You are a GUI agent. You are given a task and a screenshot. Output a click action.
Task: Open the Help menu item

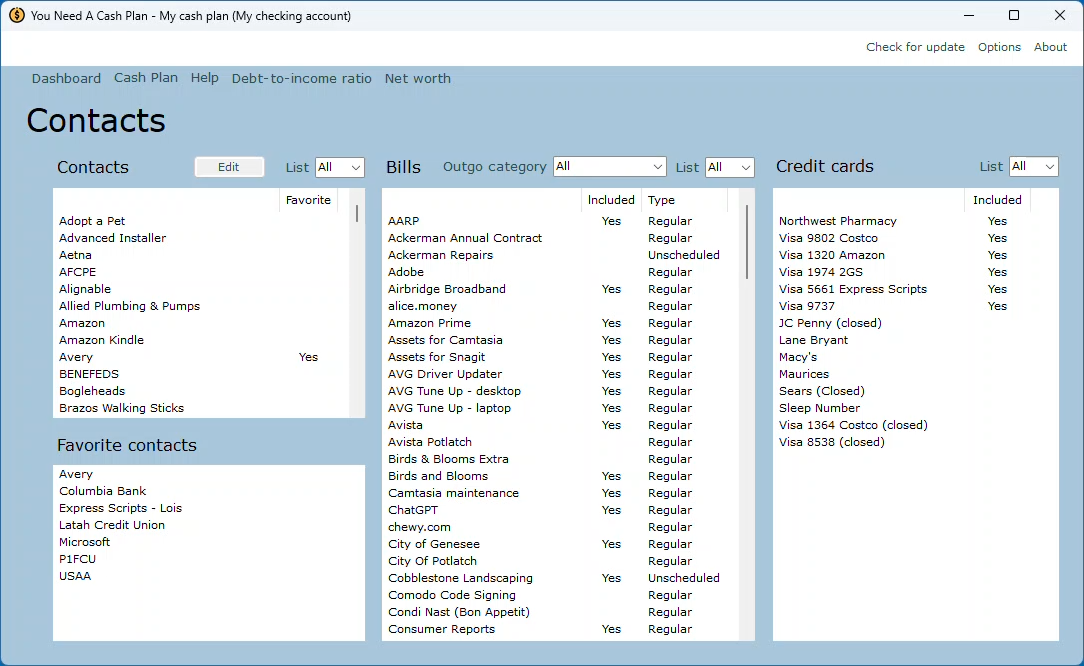[x=205, y=78]
